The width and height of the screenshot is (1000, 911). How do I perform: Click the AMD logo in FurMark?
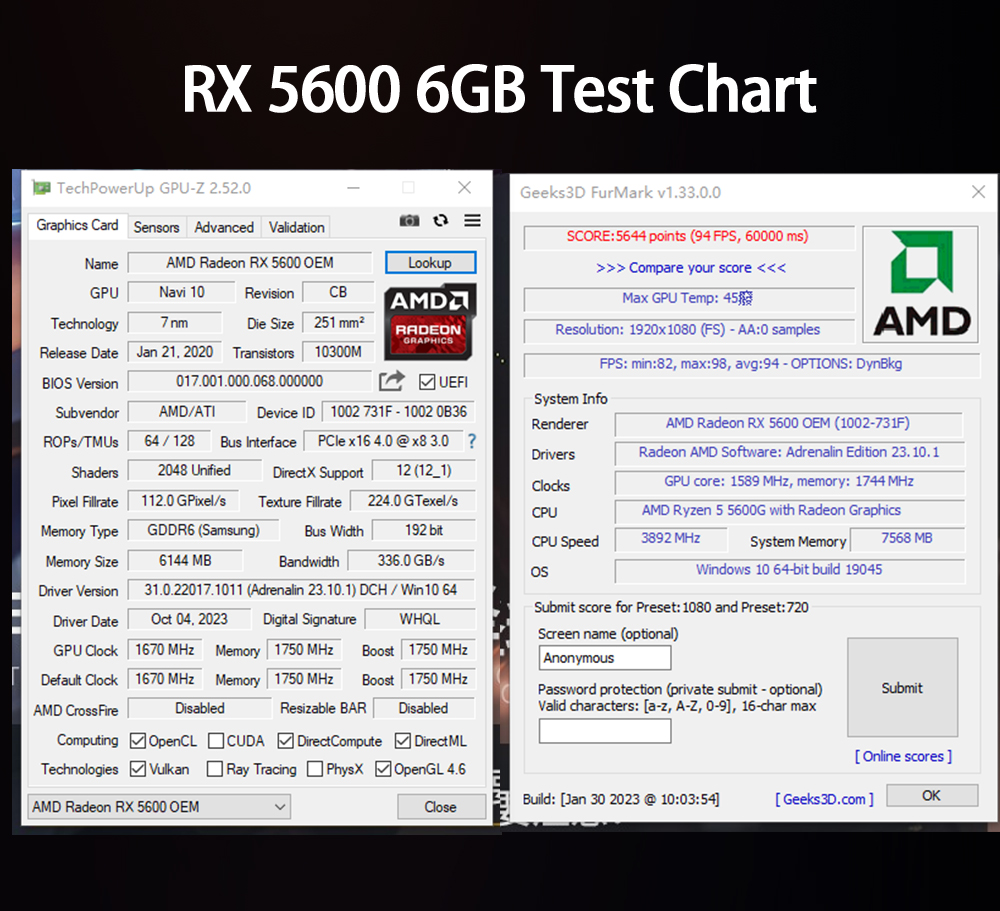tap(920, 284)
